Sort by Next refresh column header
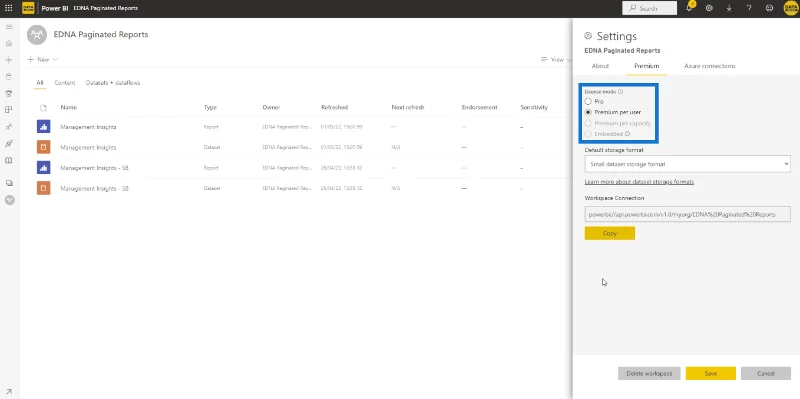800x399 pixels. [408, 108]
